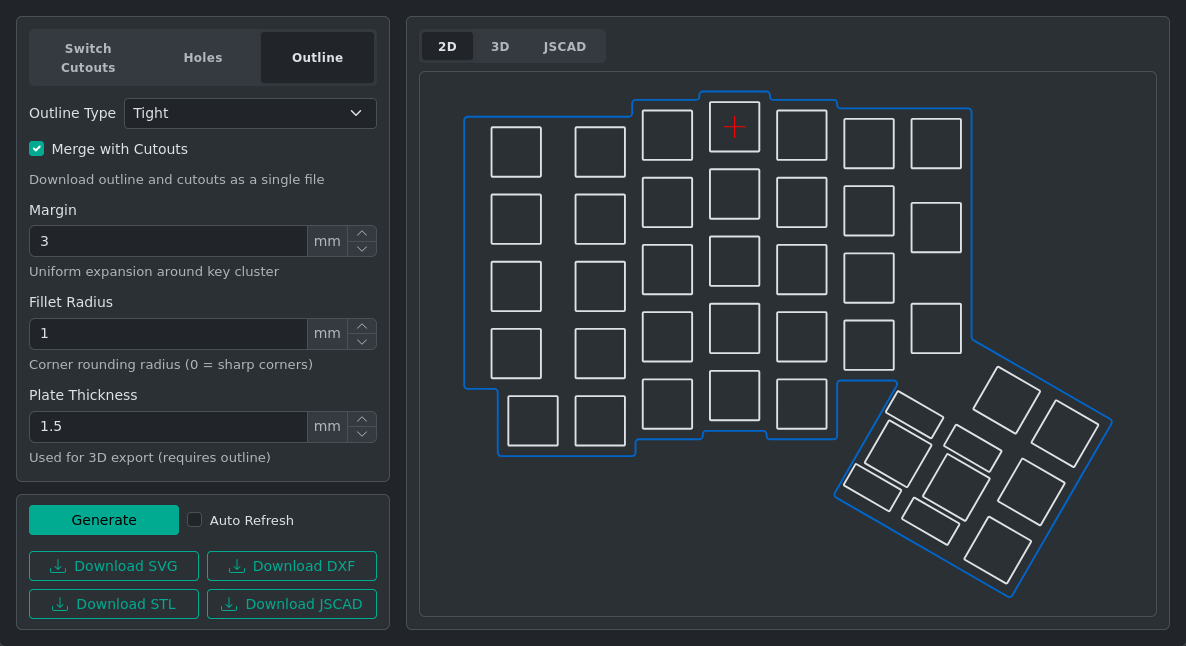
Task: Increment the Margin value using the up arrow
Action: [363, 234]
